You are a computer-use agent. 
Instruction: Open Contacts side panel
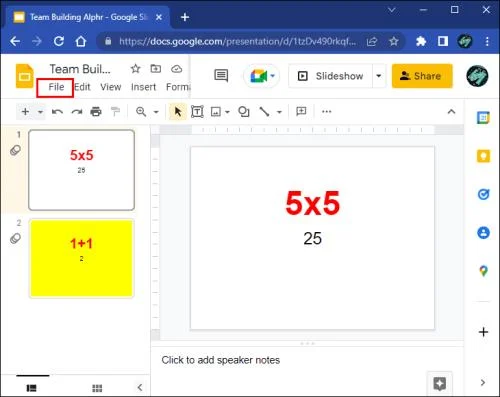point(483,233)
